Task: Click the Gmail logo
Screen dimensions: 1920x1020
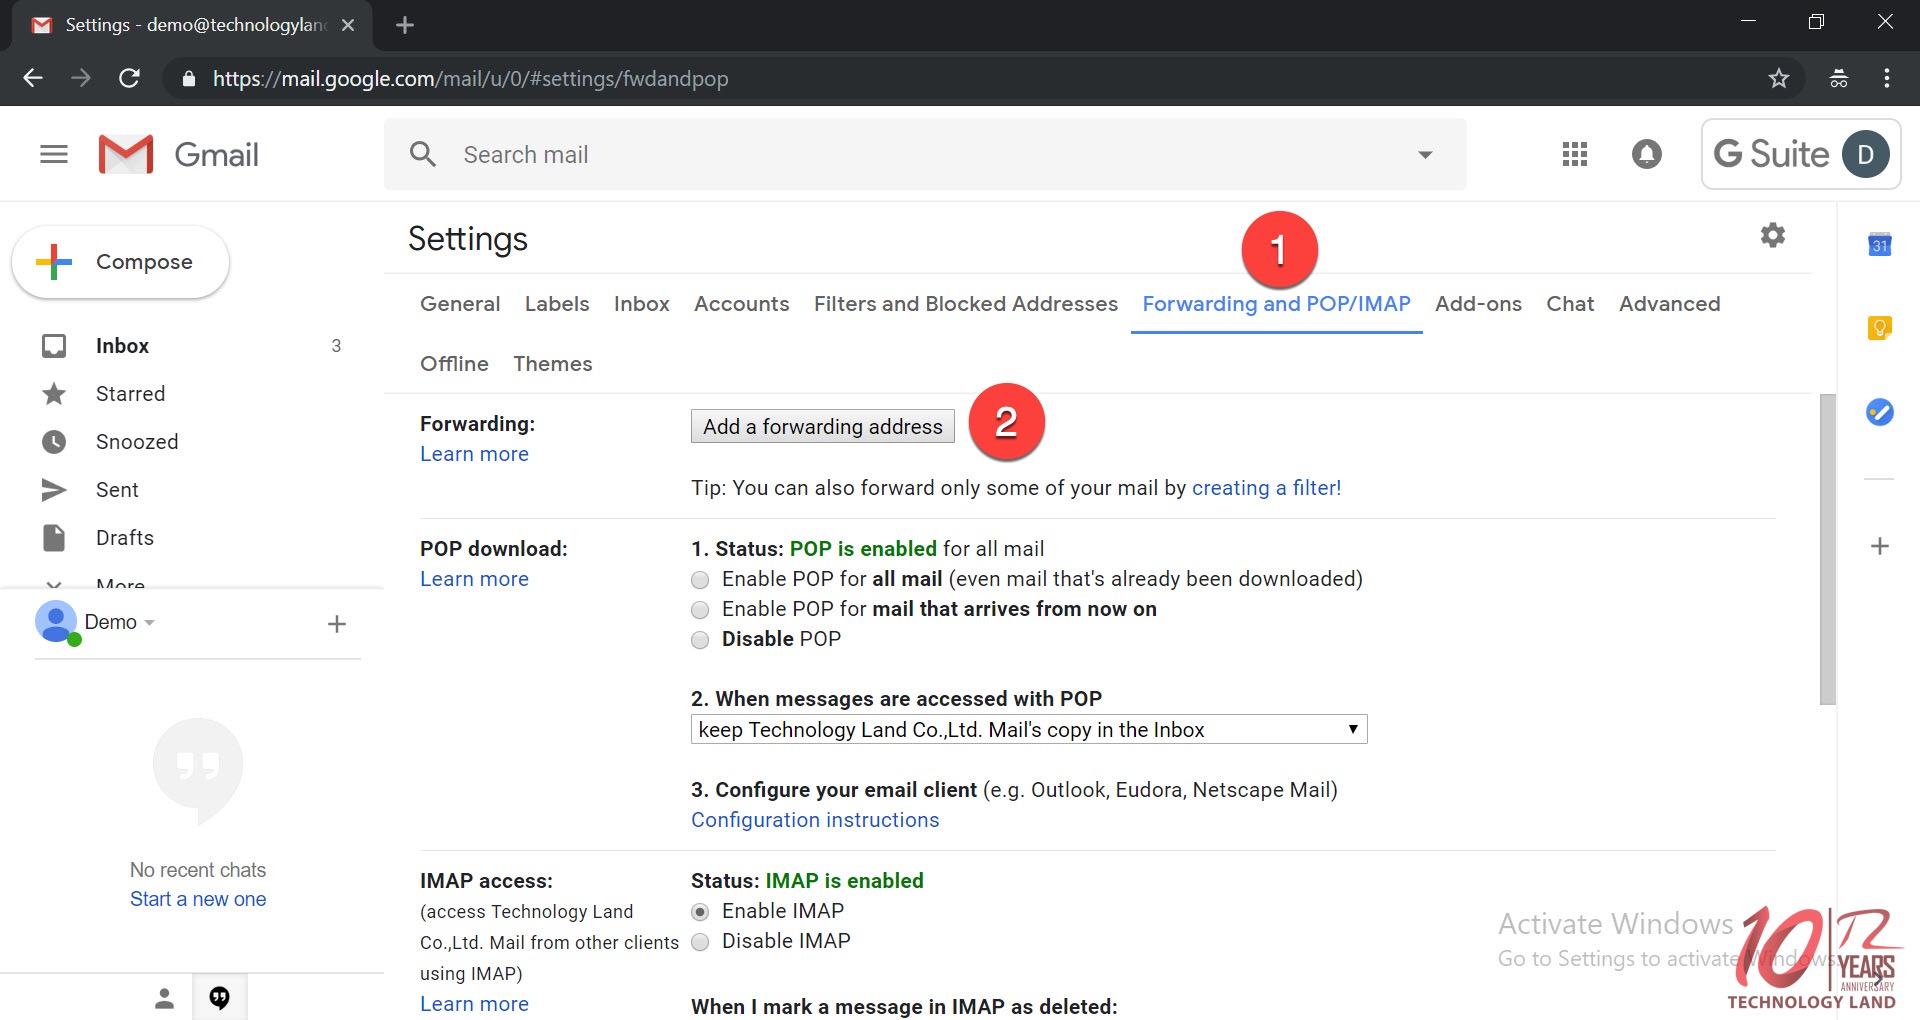Action: click(180, 154)
